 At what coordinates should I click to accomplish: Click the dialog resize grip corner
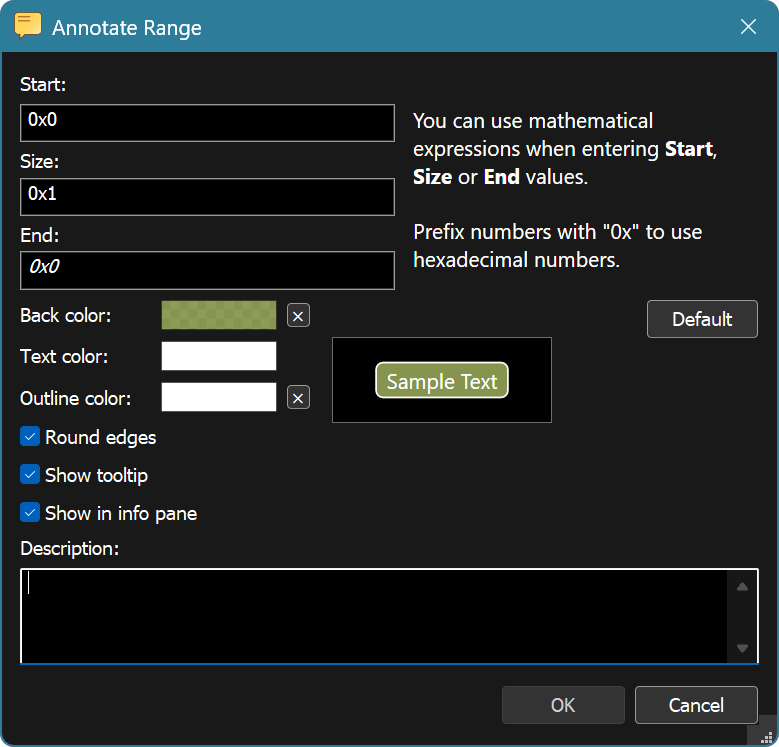tap(767, 737)
